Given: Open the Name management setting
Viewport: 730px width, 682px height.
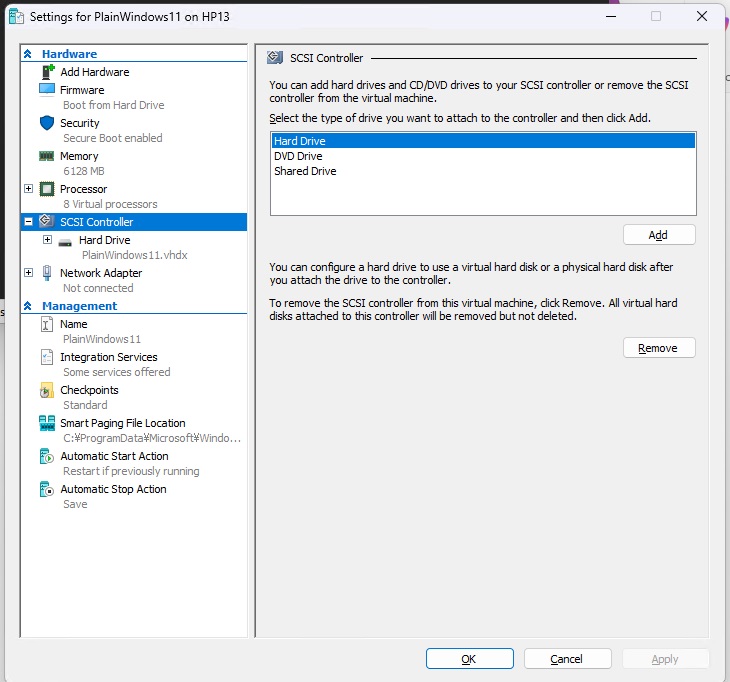Looking at the screenshot, I should coord(74,324).
